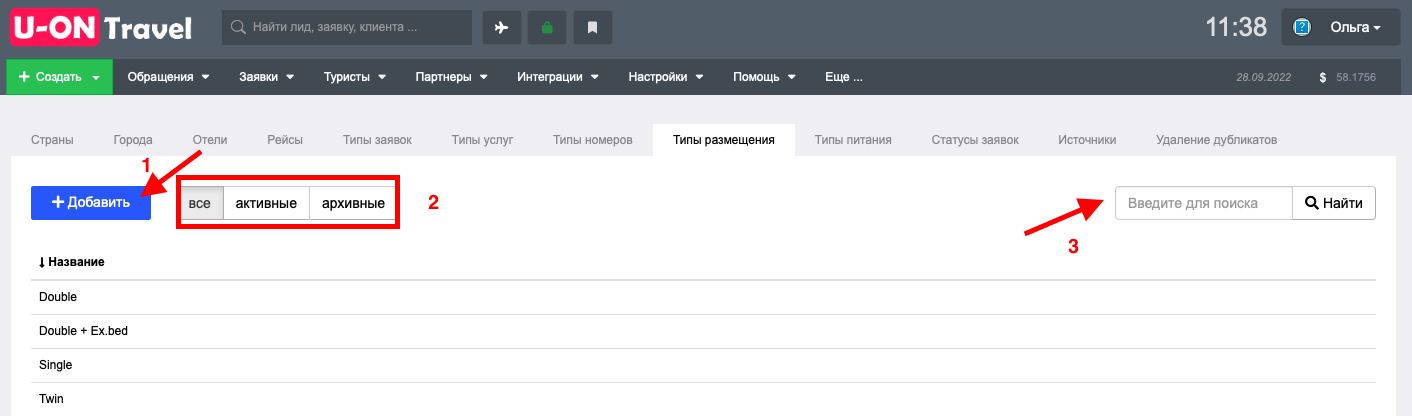
Task: Select the Типы размещения tab
Action: 724,140
